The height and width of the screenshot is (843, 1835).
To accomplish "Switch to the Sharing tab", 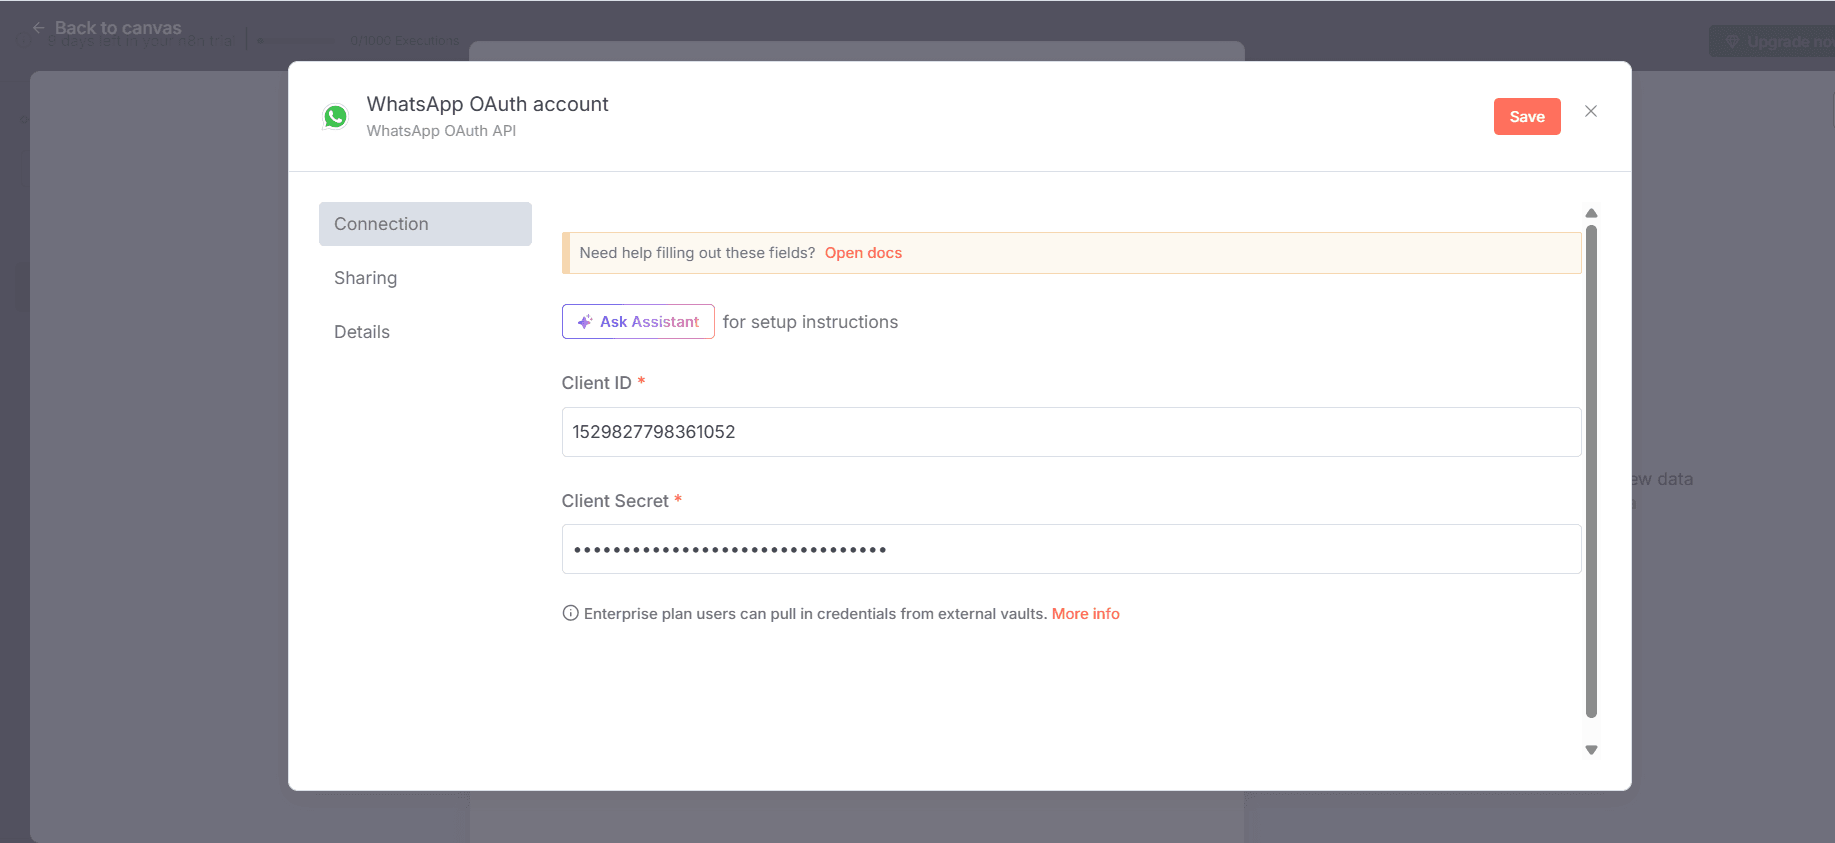I will (366, 278).
